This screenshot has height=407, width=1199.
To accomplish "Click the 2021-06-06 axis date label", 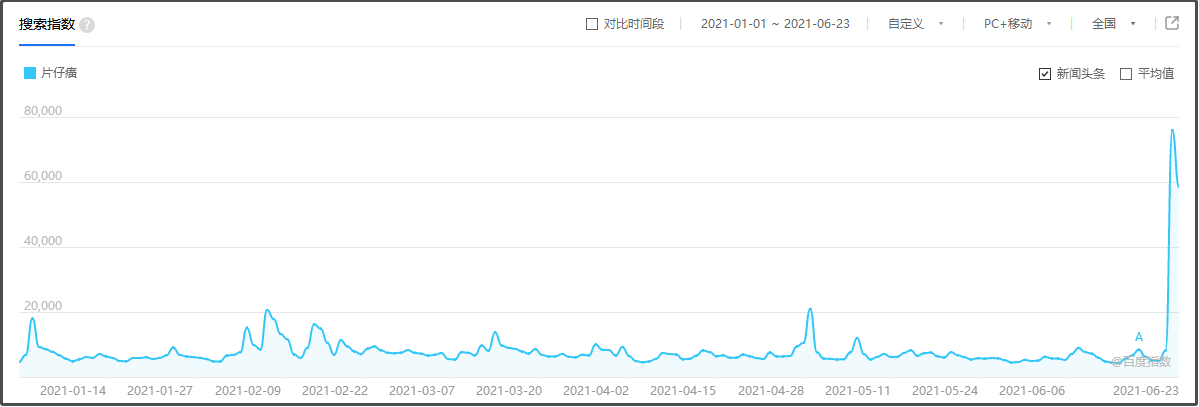I will 1032,390.
